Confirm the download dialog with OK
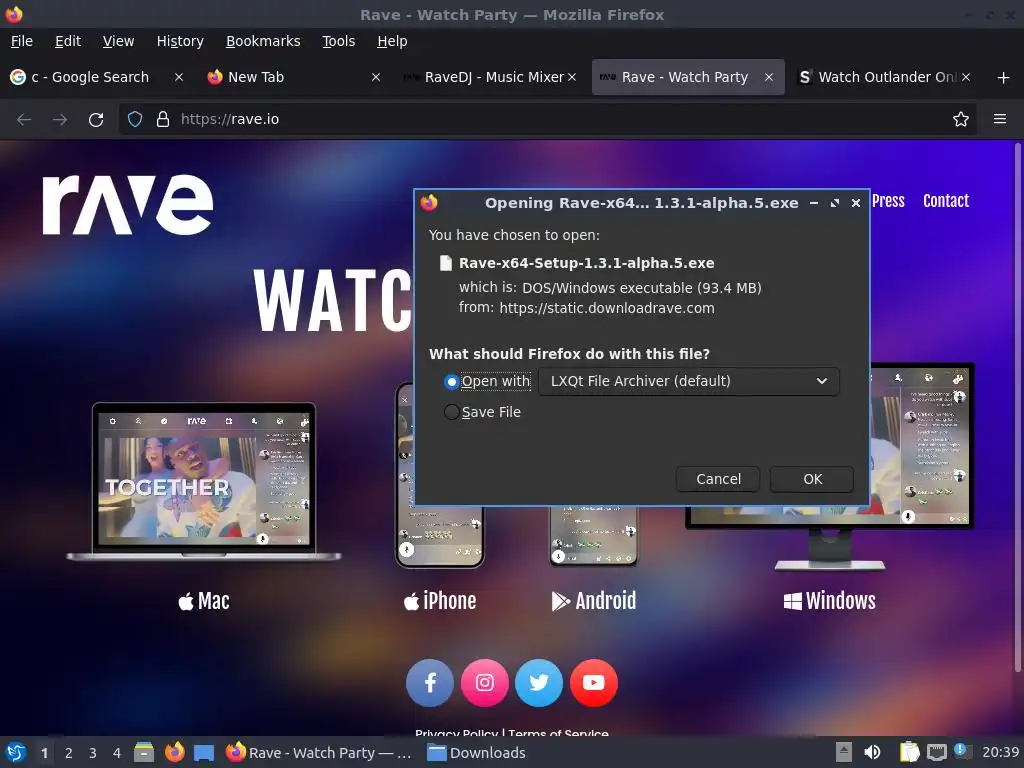 tap(812, 479)
